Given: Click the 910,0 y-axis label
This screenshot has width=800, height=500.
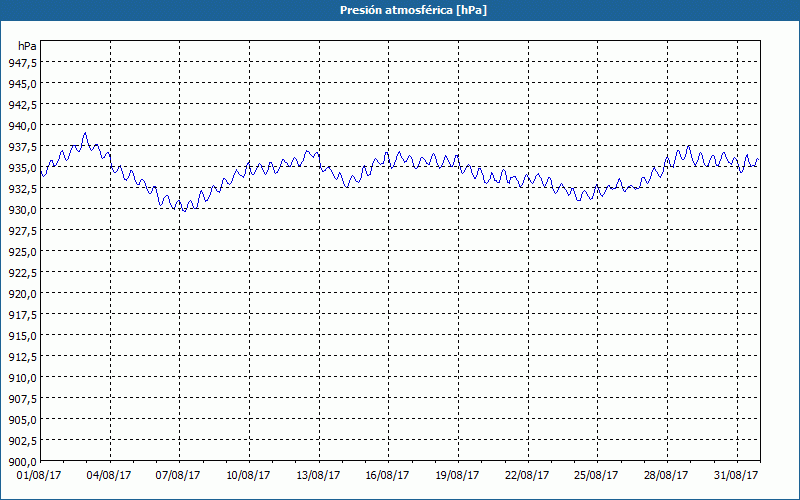Looking at the screenshot, I should click(x=22, y=378).
